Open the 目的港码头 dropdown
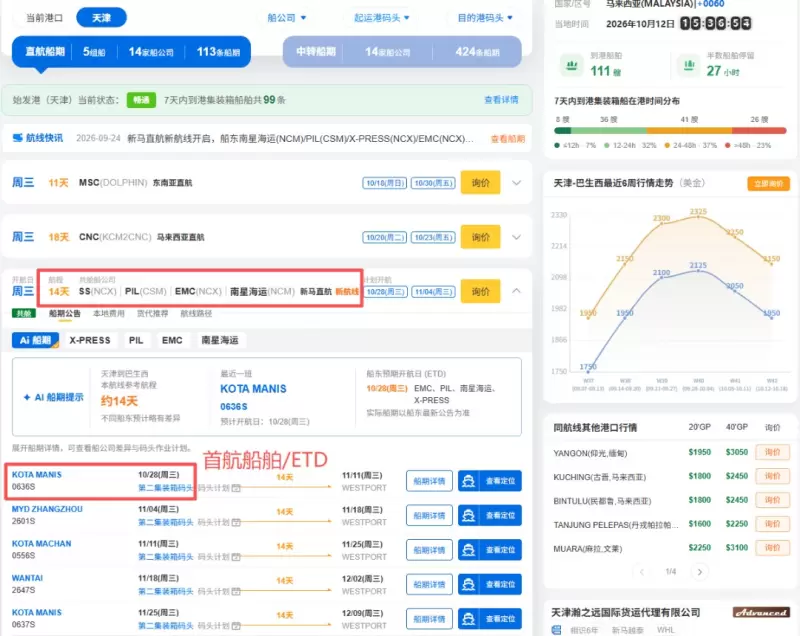The image size is (800, 636). pos(485,18)
